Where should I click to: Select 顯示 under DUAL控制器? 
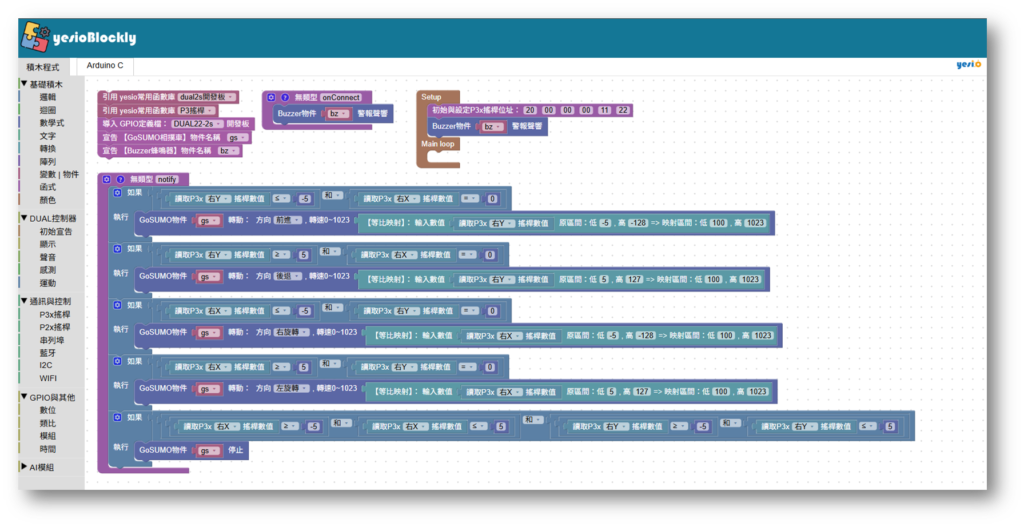pos(48,244)
